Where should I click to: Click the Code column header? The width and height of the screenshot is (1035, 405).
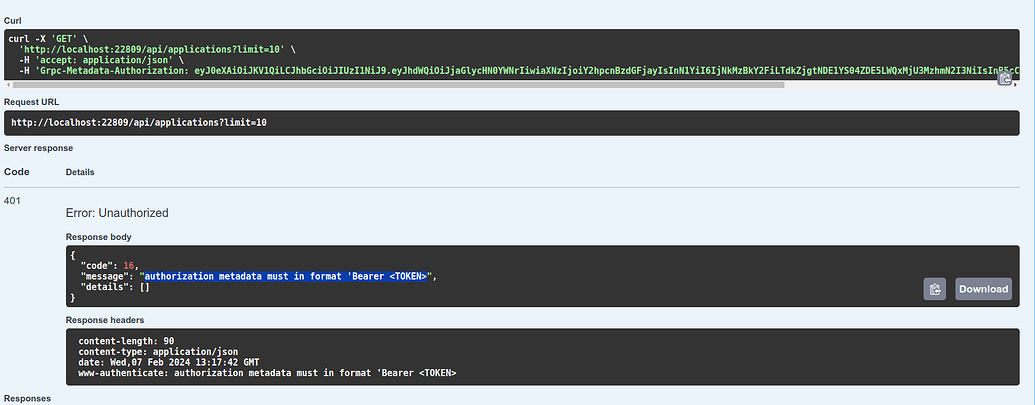[x=17, y=172]
